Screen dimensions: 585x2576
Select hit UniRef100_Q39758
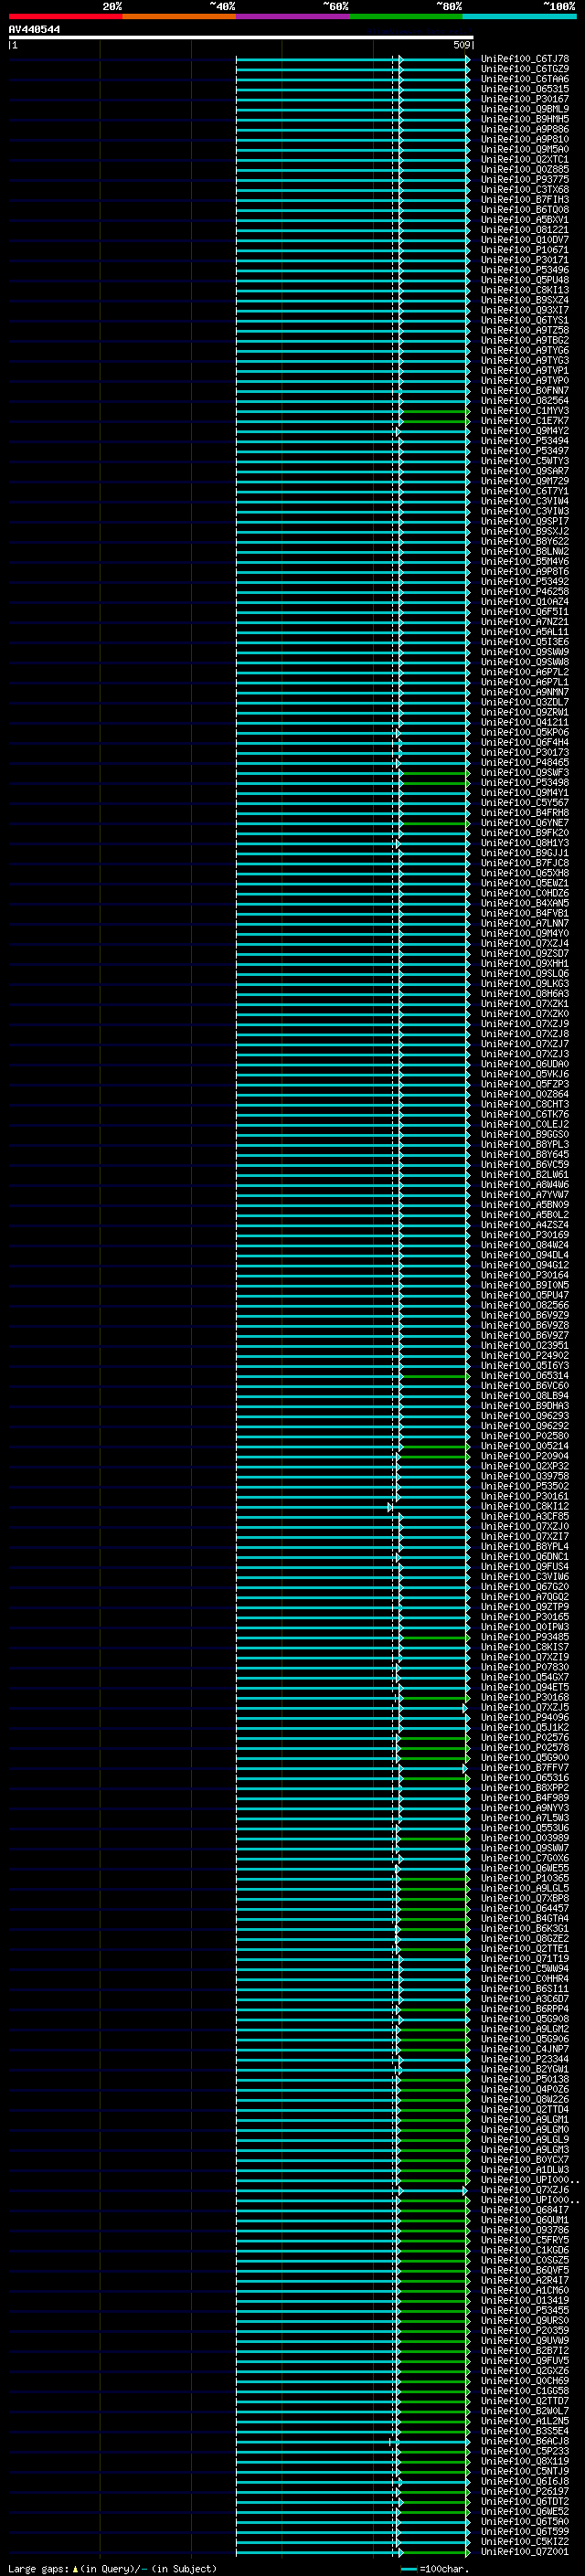(525, 1476)
